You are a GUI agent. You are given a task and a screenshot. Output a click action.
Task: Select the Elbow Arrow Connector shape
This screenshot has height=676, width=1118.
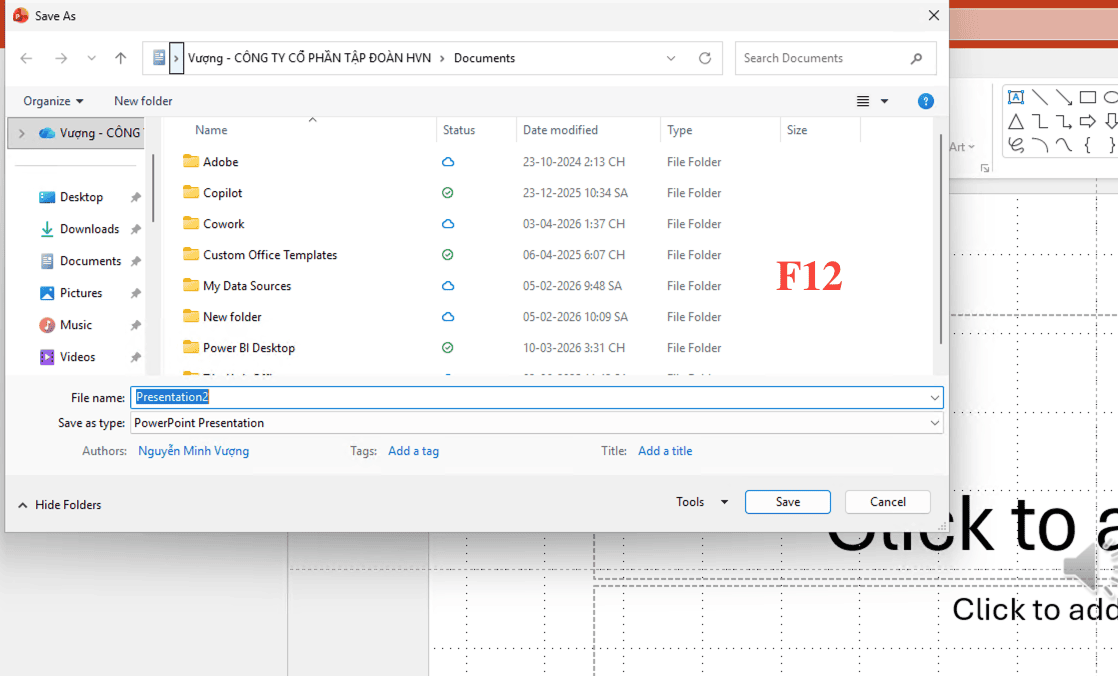click(x=1064, y=121)
